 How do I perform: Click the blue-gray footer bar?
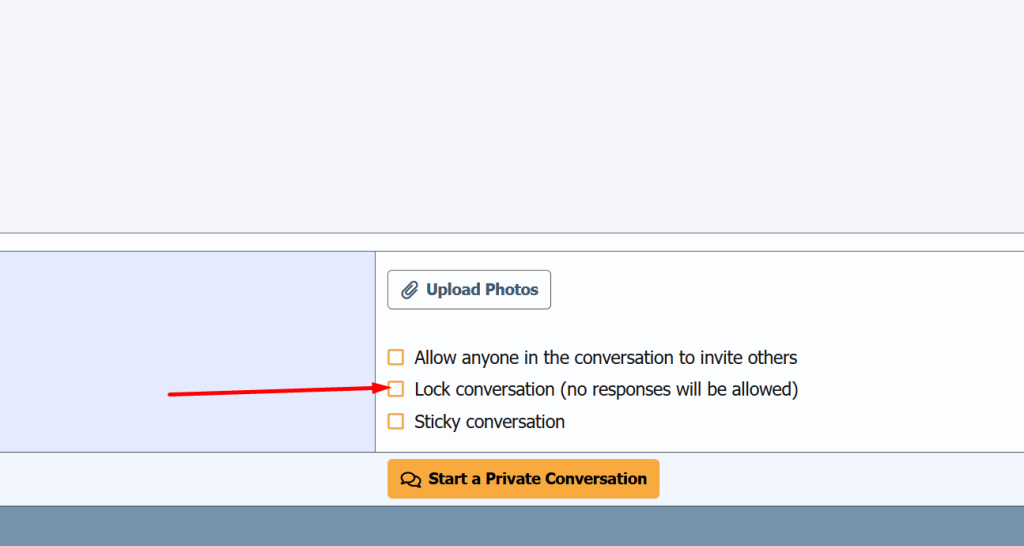512,526
